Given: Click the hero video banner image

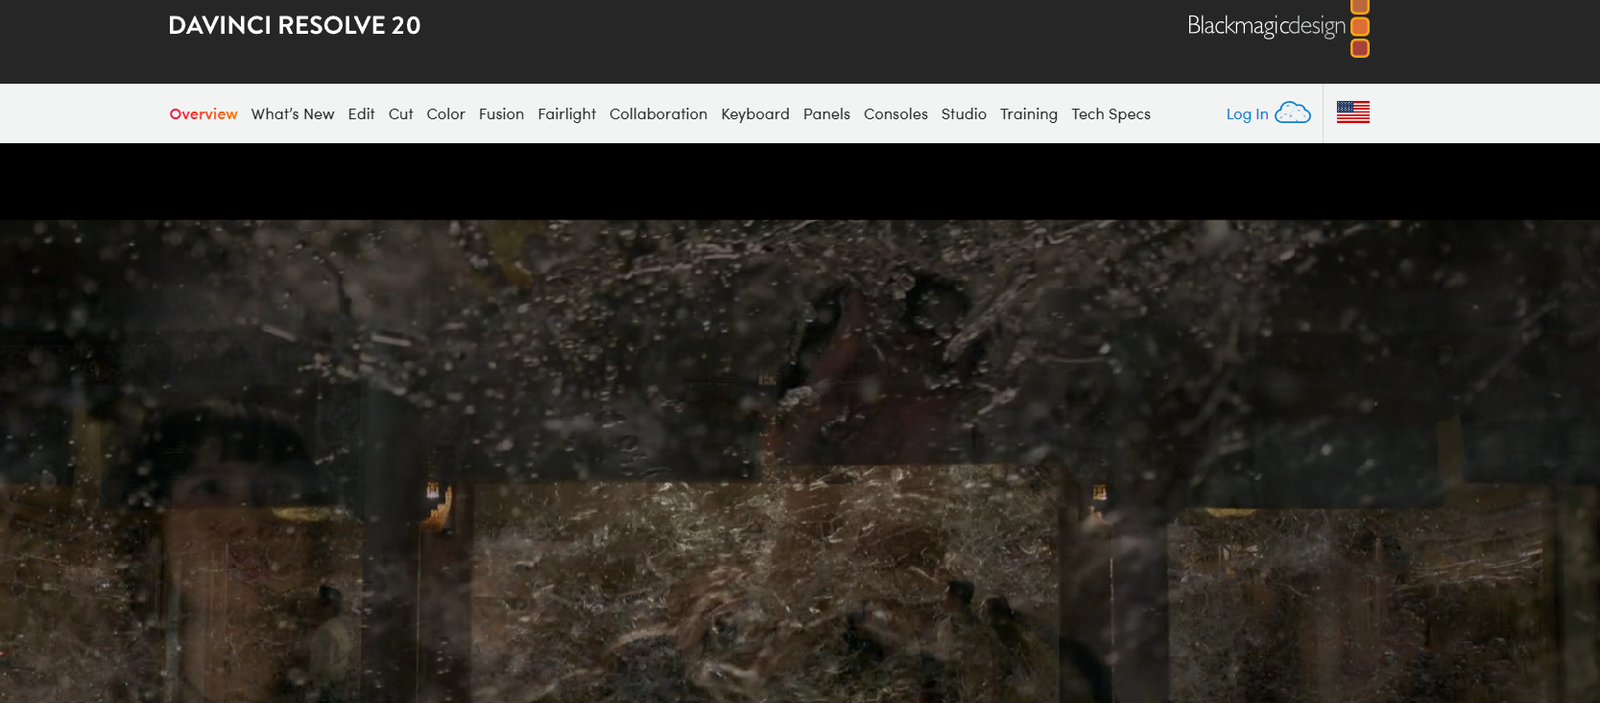Looking at the screenshot, I should (x=800, y=460).
